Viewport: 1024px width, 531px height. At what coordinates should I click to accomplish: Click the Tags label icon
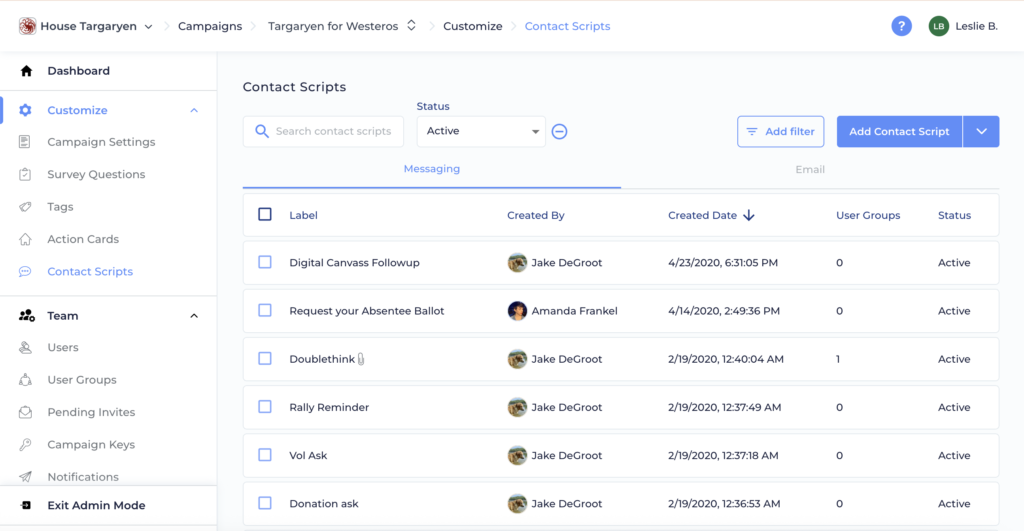coord(25,206)
